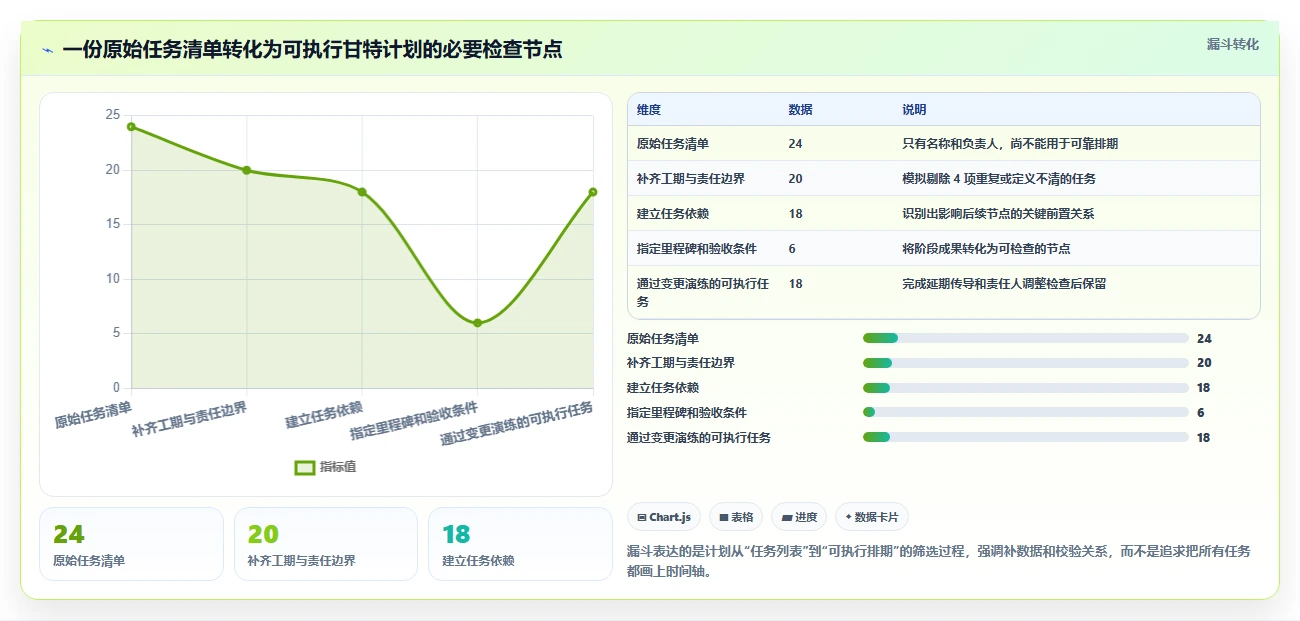The image size is (1300, 621).
Task: Click the x-axis label 建立任务依赖
Action: (x=324, y=414)
